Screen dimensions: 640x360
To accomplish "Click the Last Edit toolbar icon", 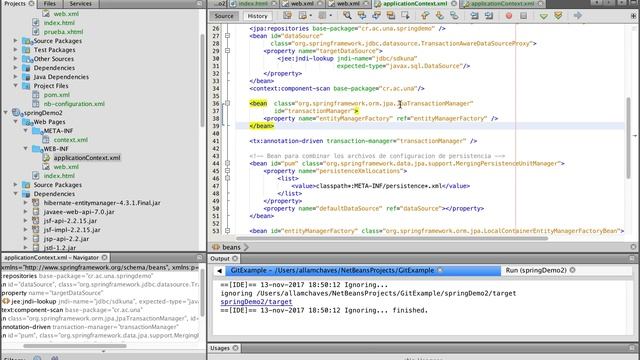I will click(287, 16).
